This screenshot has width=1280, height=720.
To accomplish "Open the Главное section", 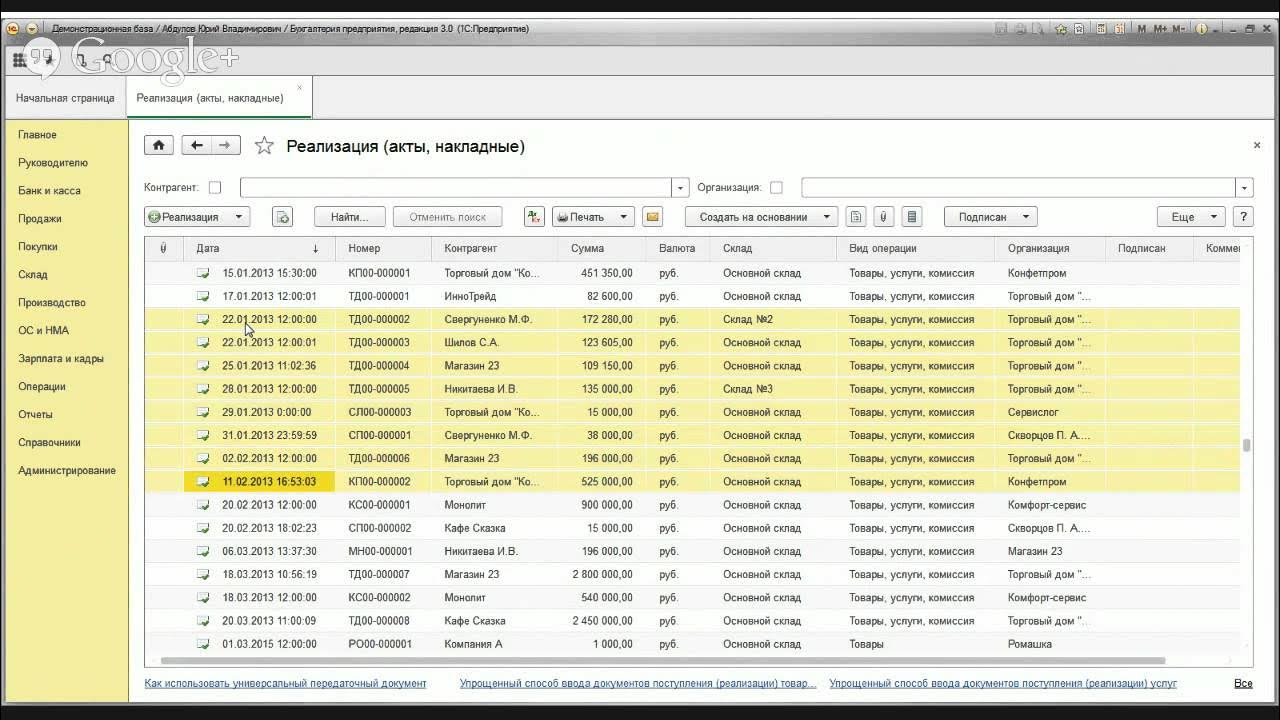I will pyautogui.click(x=37, y=135).
